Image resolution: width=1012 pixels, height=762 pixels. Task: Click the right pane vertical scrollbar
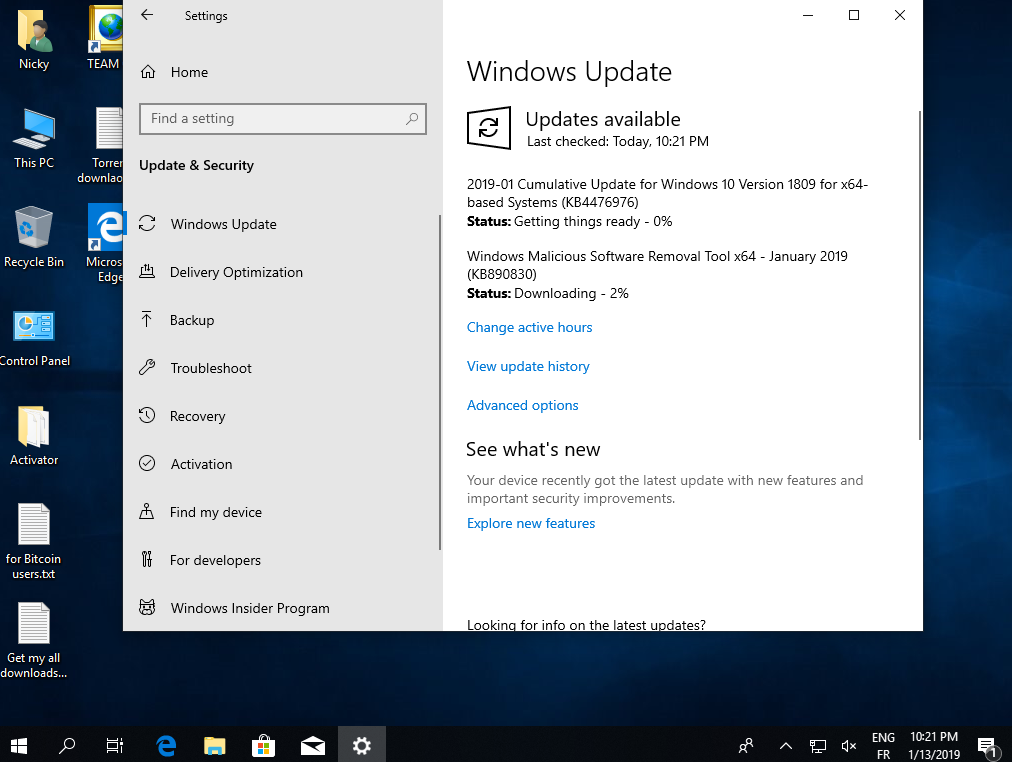click(920, 276)
